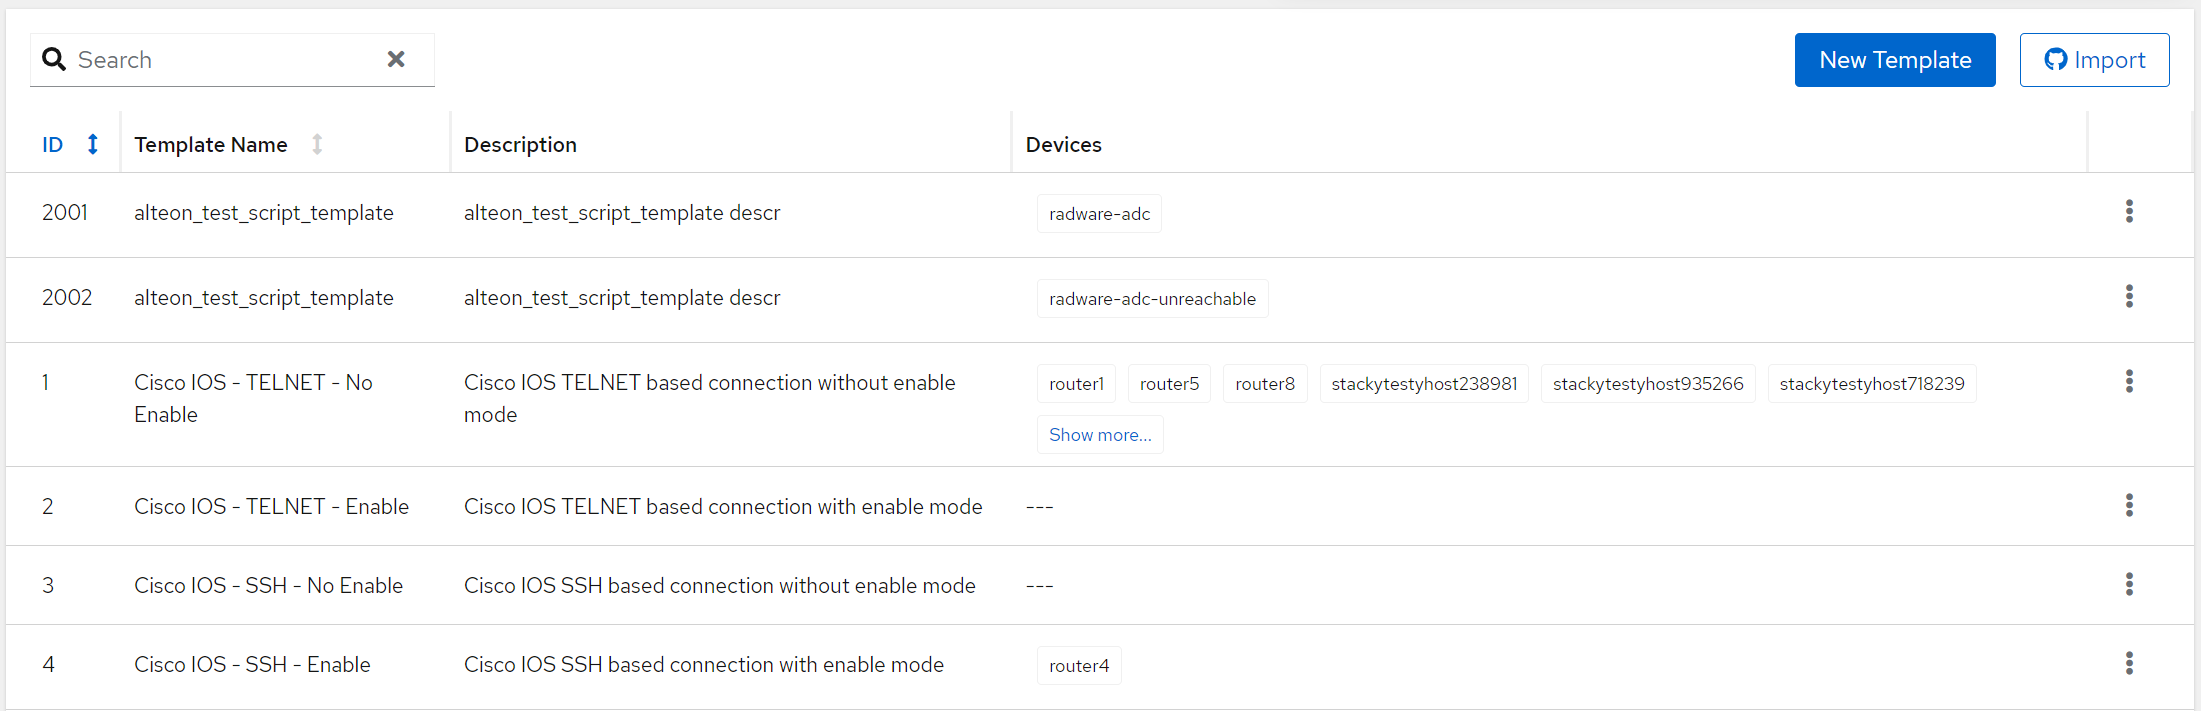Click ID 2001 cell

pos(65,213)
